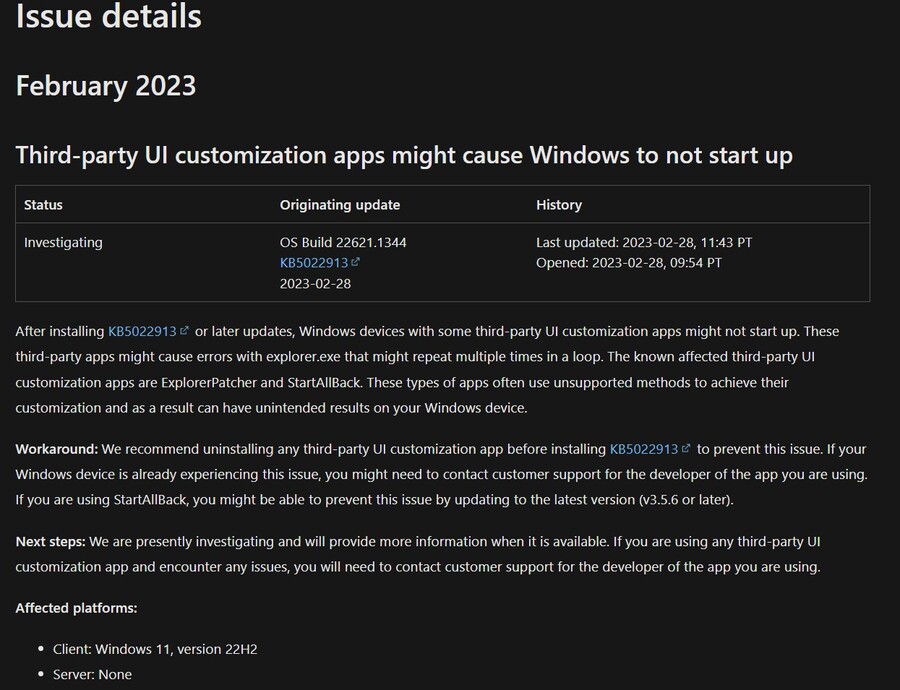This screenshot has width=900, height=690.
Task: Select the OS Build 22621.1344 text
Action: pyautogui.click(x=343, y=242)
